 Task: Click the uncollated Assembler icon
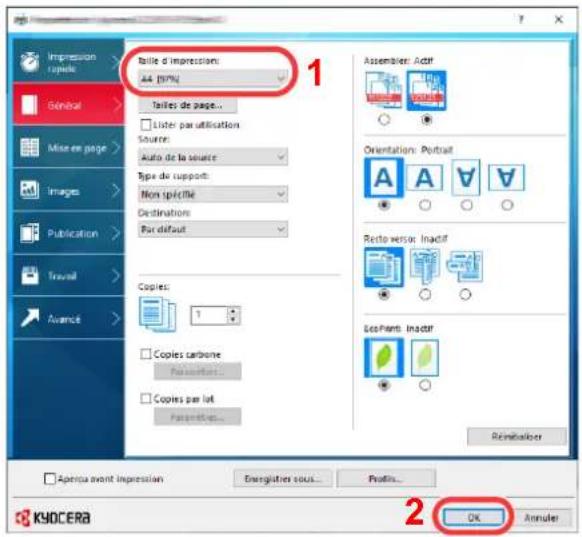383,90
